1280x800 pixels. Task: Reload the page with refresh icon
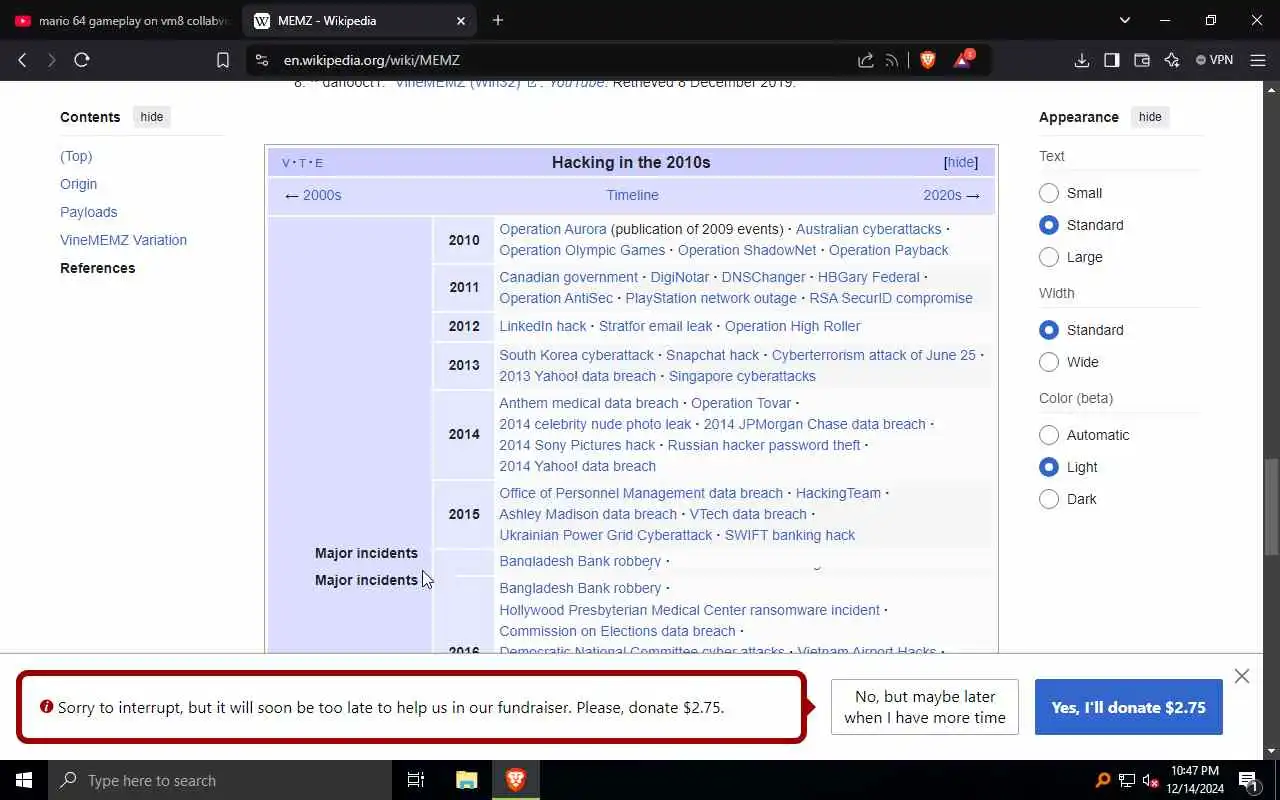point(82,60)
